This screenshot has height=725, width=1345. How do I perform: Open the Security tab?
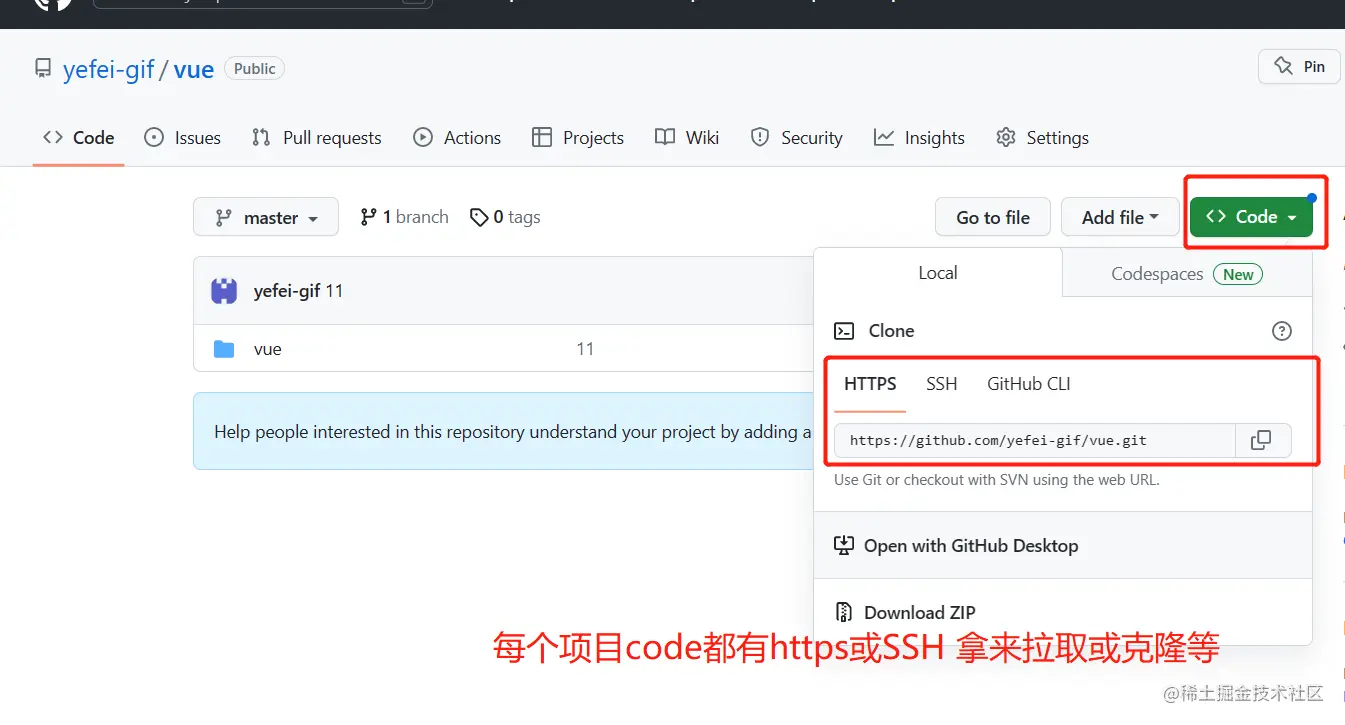click(x=797, y=138)
